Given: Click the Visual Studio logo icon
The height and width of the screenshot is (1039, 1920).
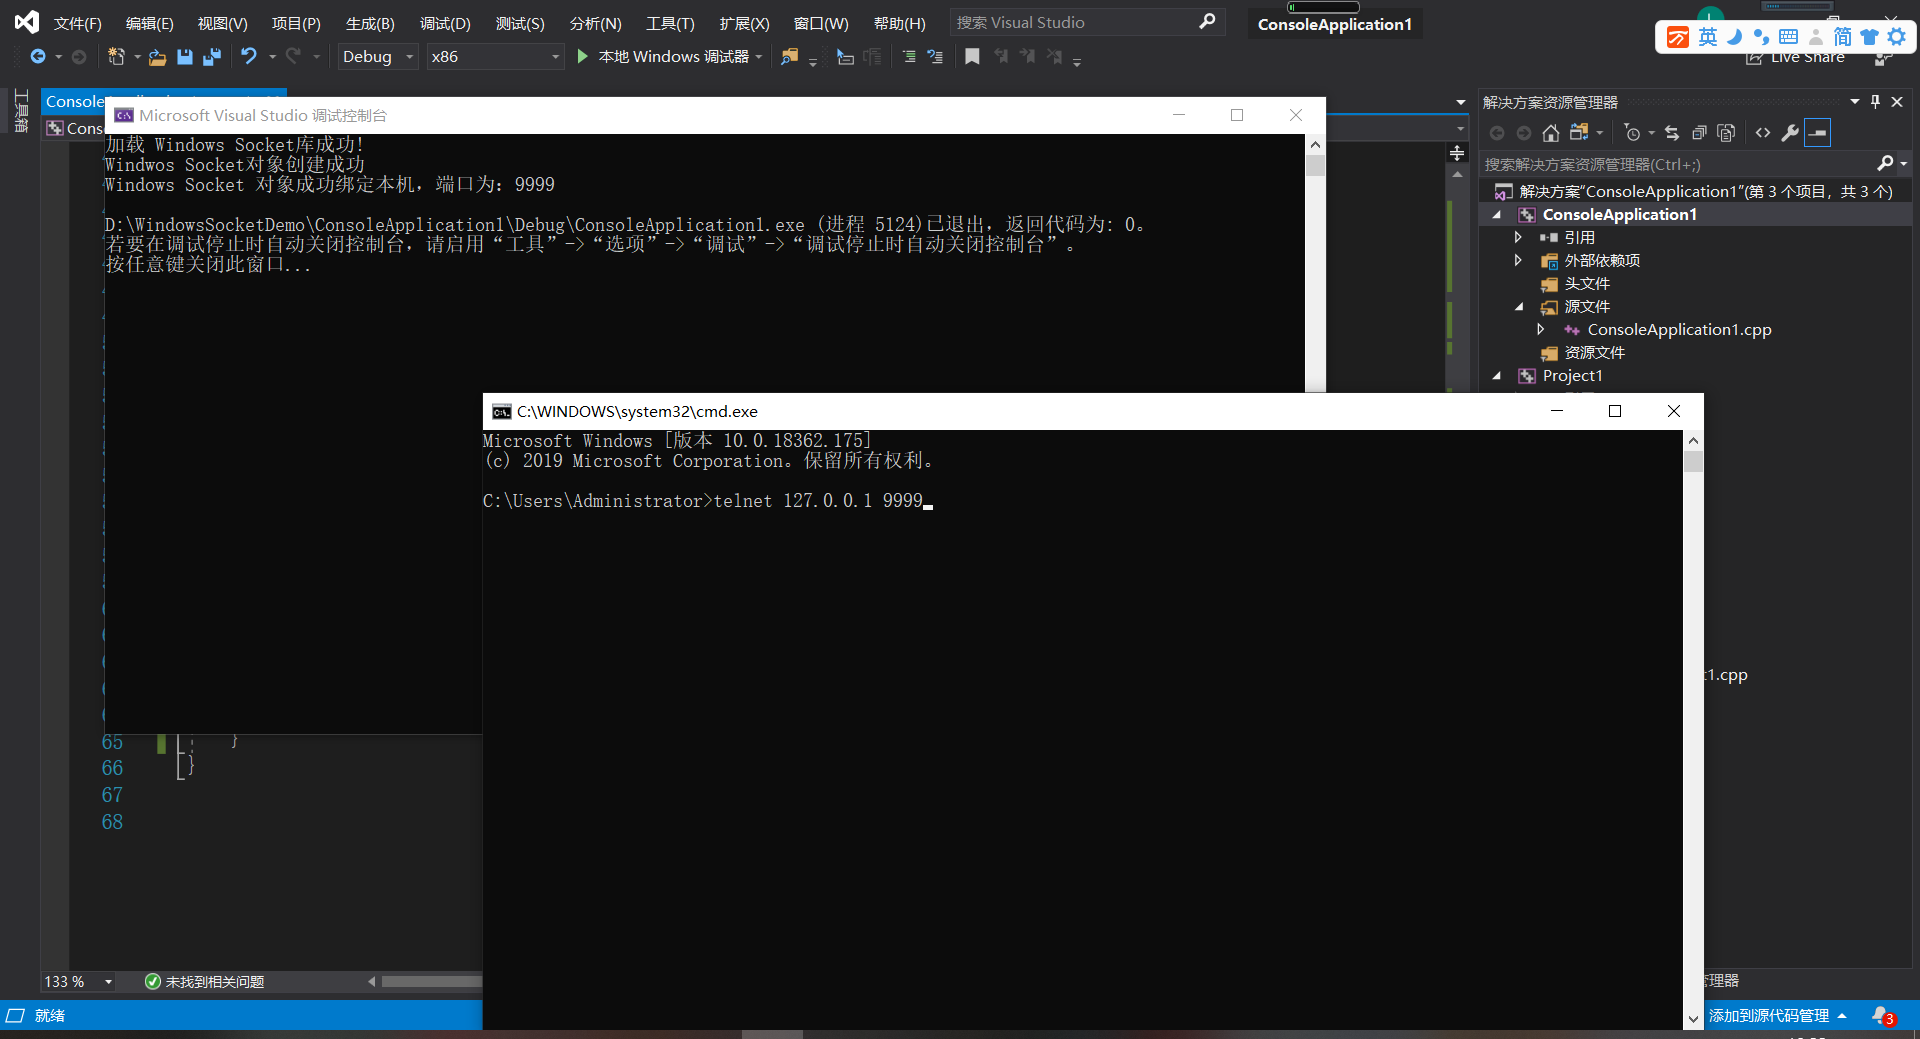Looking at the screenshot, I should (x=26, y=21).
